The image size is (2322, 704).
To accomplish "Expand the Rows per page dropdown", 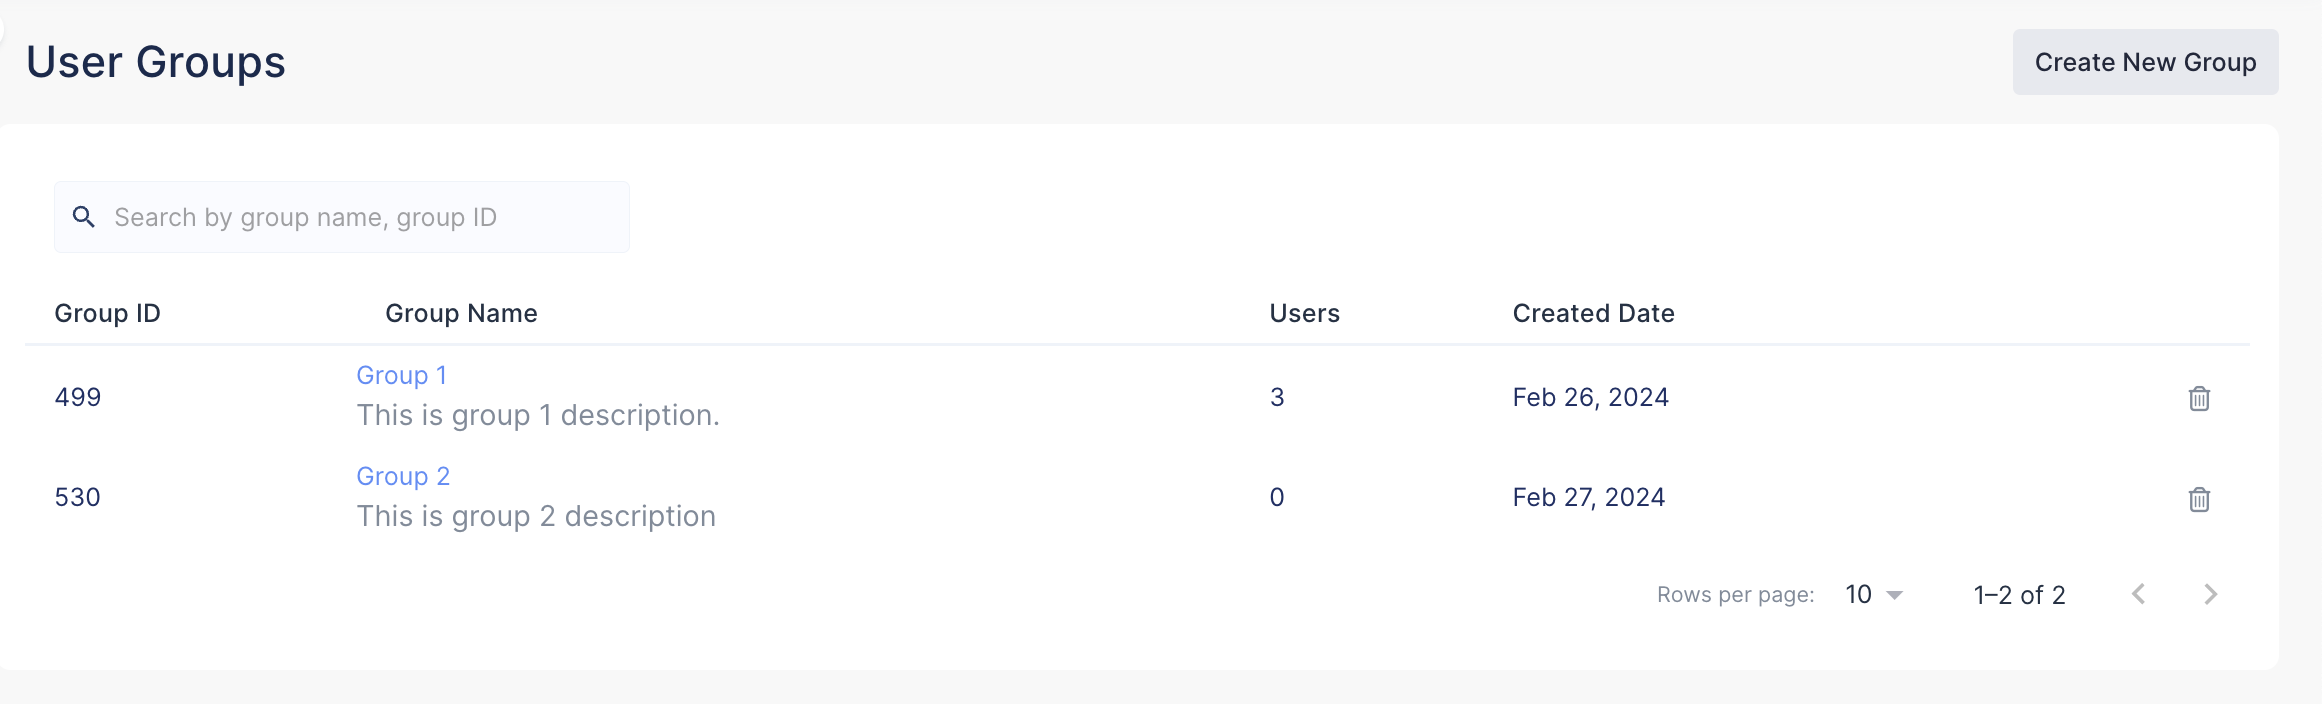I will [x=1874, y=595].
